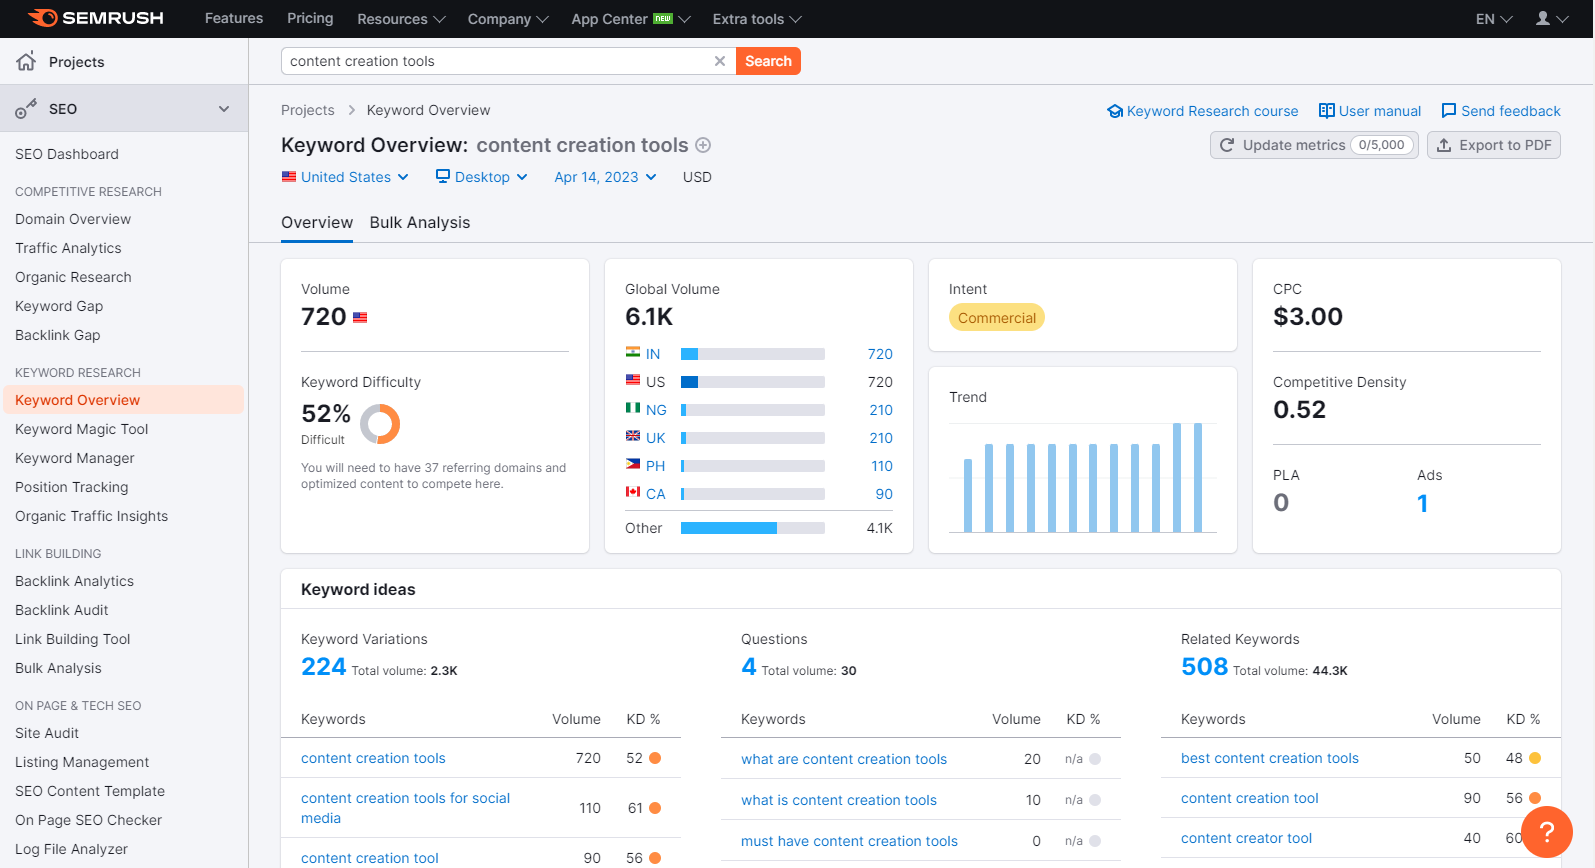The width and height of the screenshot is (1595, 868).
Task: Click the Send feedback chat icon
Action: pos(1449,111)
